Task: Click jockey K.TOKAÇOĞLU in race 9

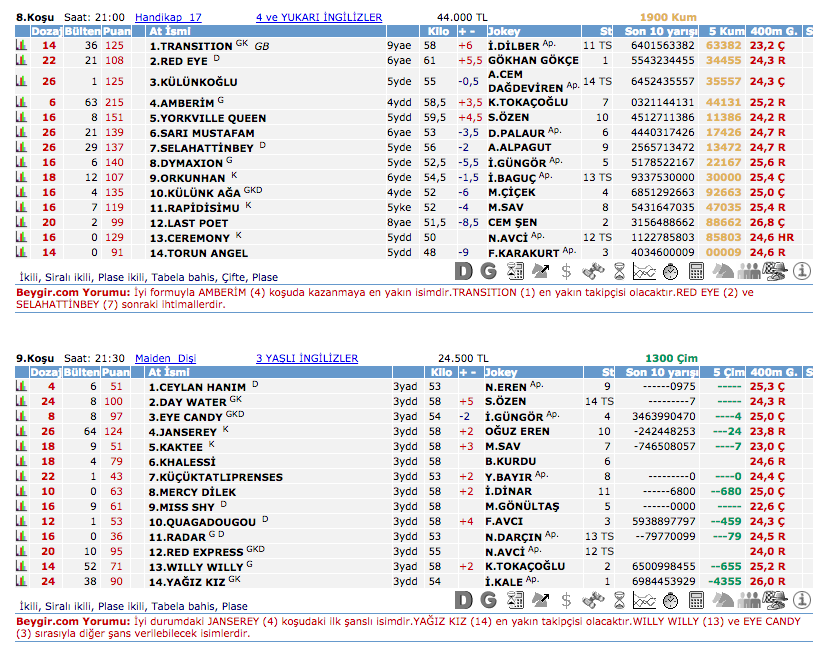Action: [524, 566]
